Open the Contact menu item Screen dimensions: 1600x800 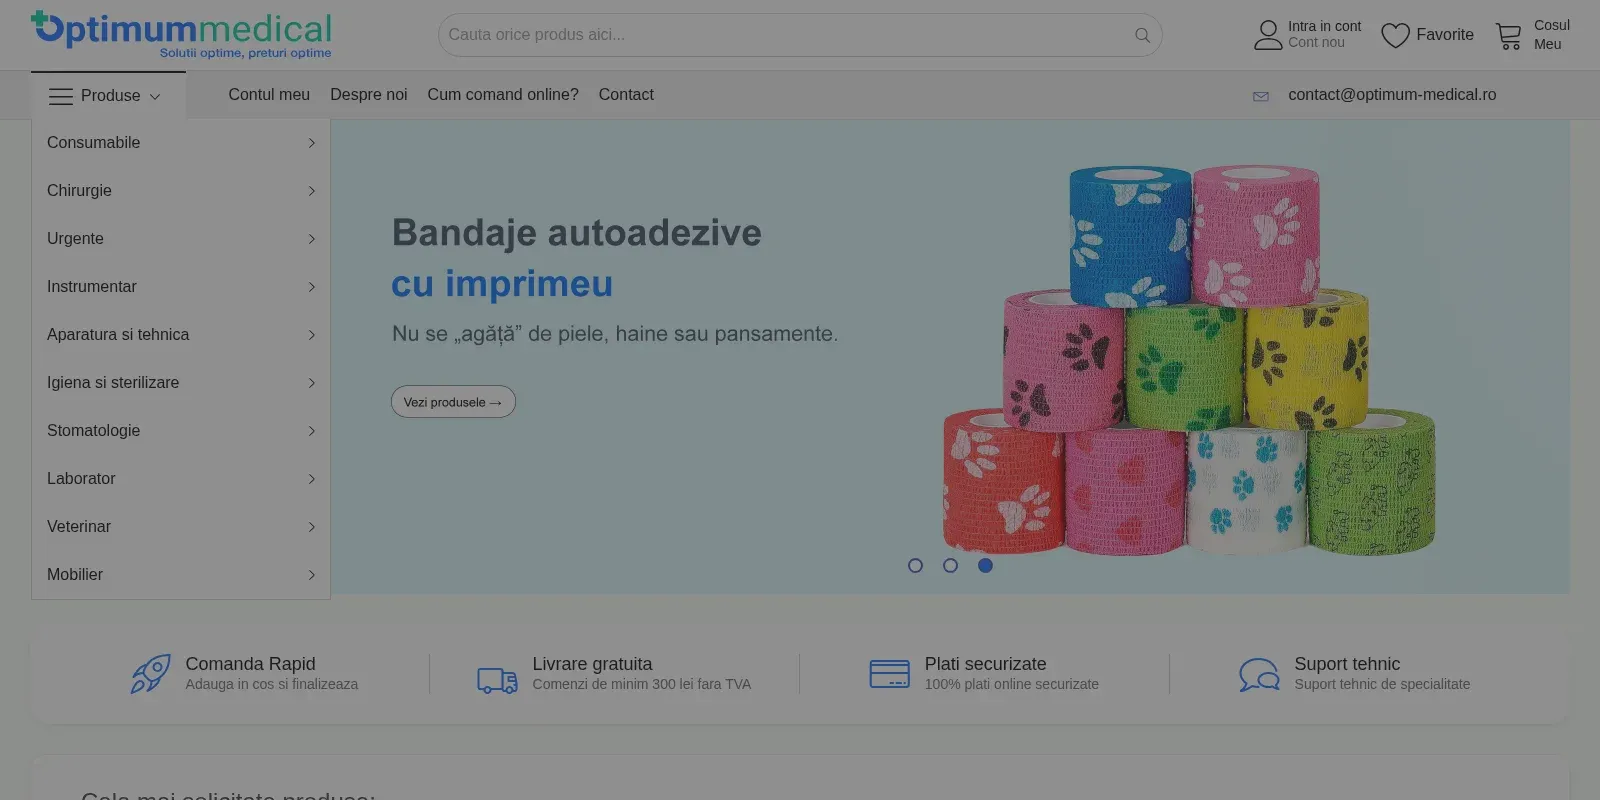pyautogui.click(x=626, y=95)
